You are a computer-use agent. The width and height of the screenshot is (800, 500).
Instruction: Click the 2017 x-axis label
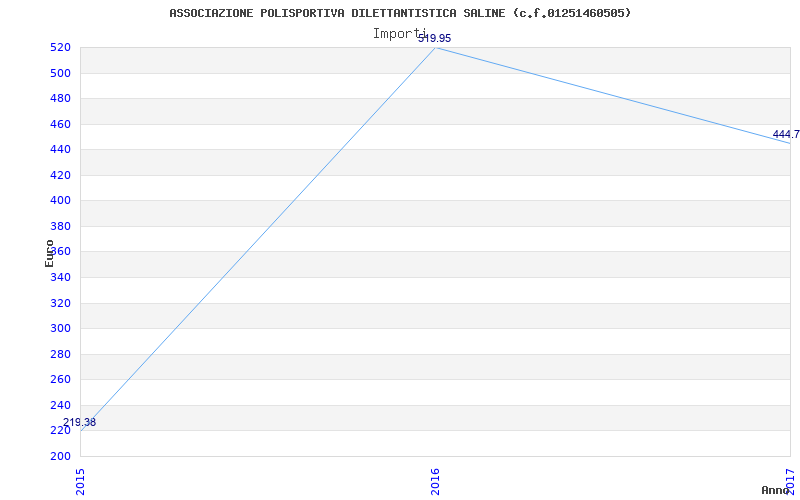(x=790, y=481)
